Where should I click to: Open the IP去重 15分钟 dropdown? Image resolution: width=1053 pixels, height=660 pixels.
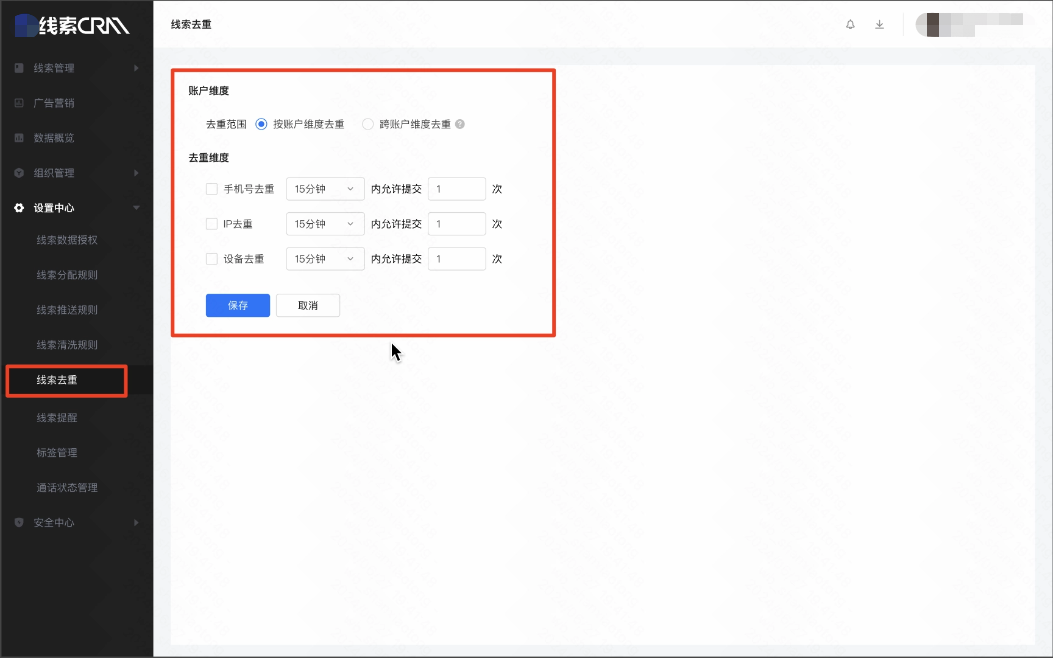click(x=325, y=224)
